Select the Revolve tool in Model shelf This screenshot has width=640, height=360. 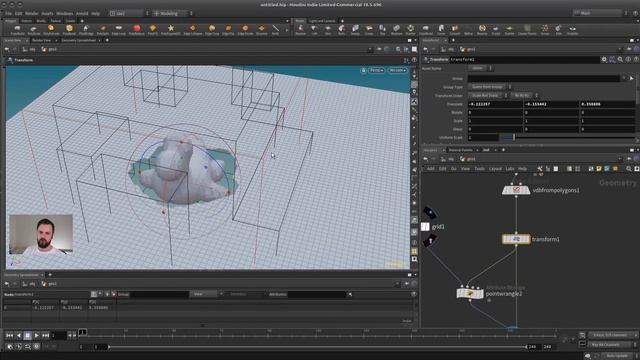300,30
